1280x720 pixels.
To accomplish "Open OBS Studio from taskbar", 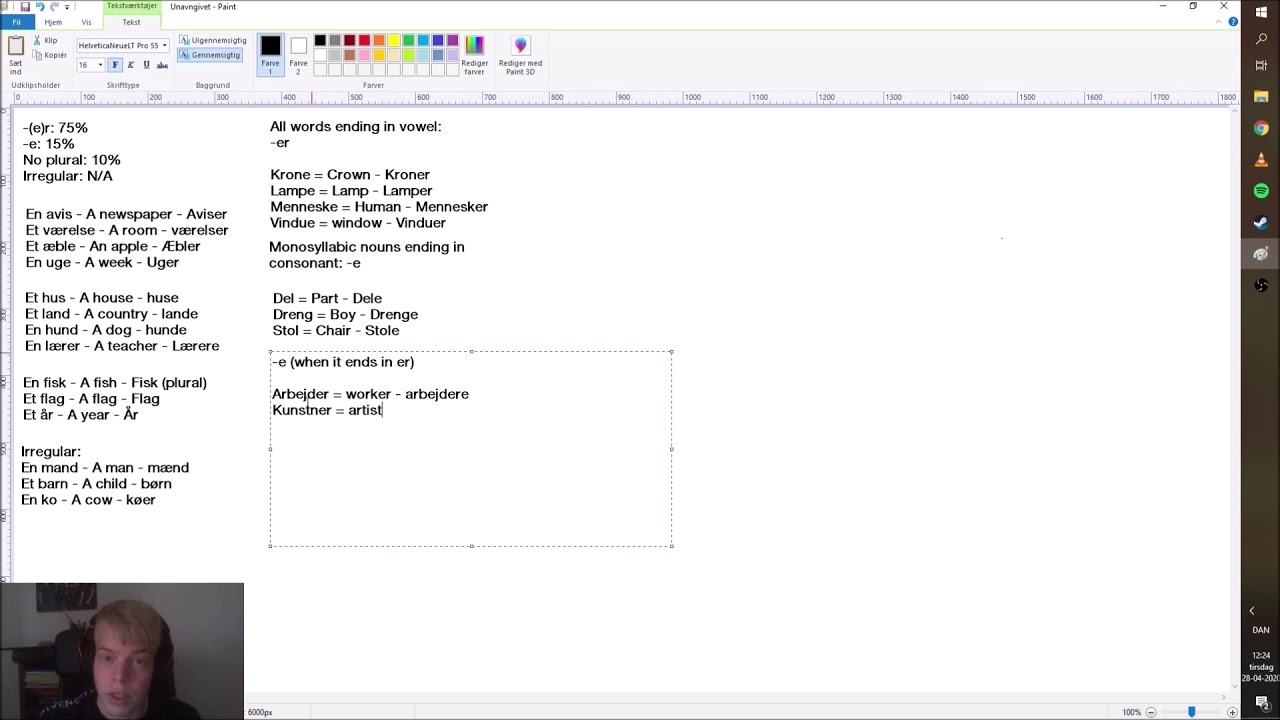I will [1261, 286].
